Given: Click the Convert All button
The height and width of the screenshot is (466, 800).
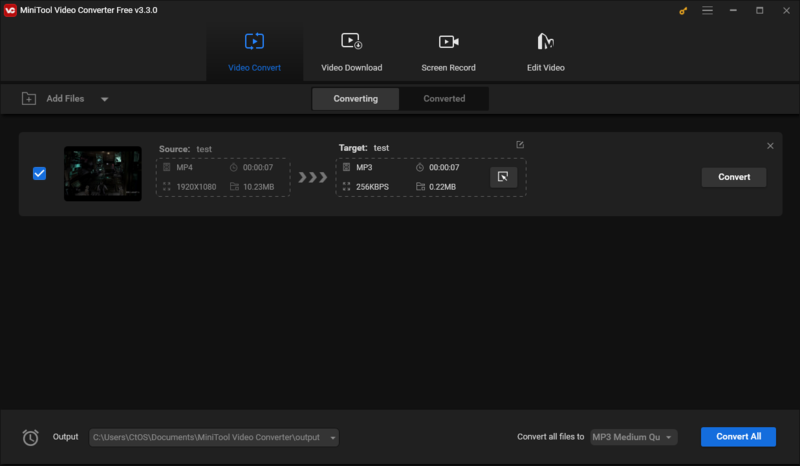Looking at the screenshot, I should point(738,436).
